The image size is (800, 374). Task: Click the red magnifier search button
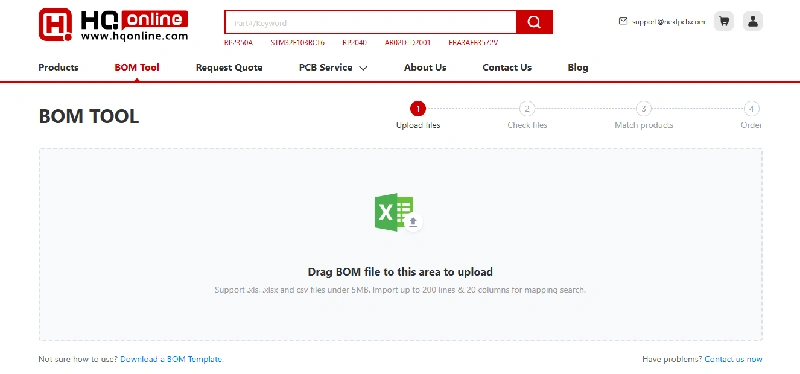(x=534, y=22)
